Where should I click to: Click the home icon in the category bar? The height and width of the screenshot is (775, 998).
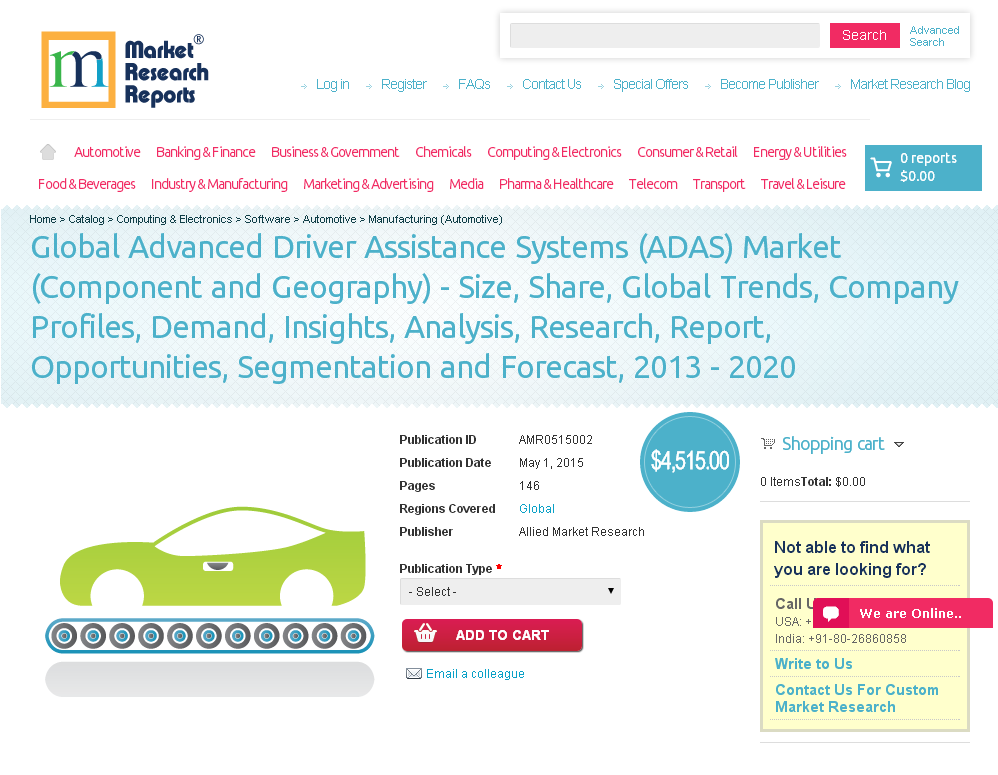tap(47, 150)
